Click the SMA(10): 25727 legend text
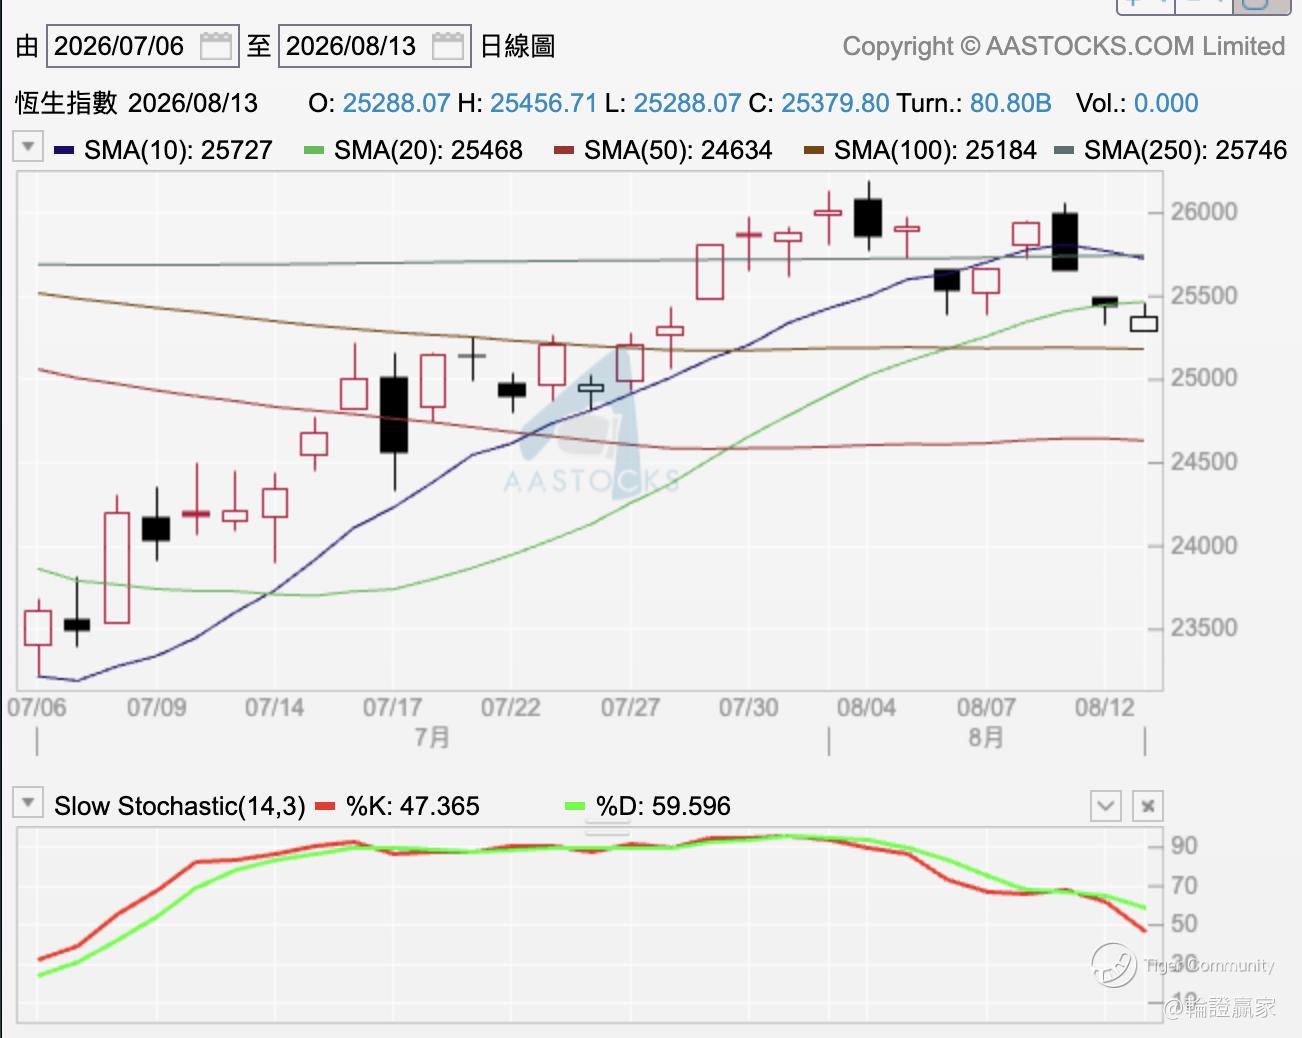1302x1038 pixels. [x=178, y=150]
